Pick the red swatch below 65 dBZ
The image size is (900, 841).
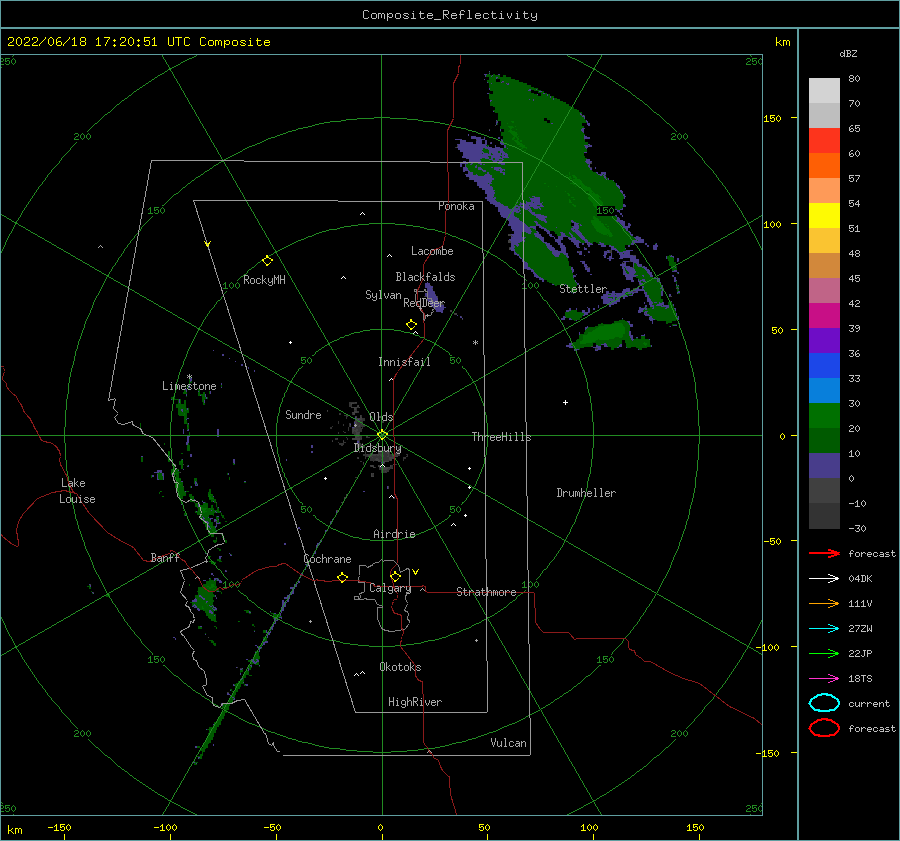(824, 141)
